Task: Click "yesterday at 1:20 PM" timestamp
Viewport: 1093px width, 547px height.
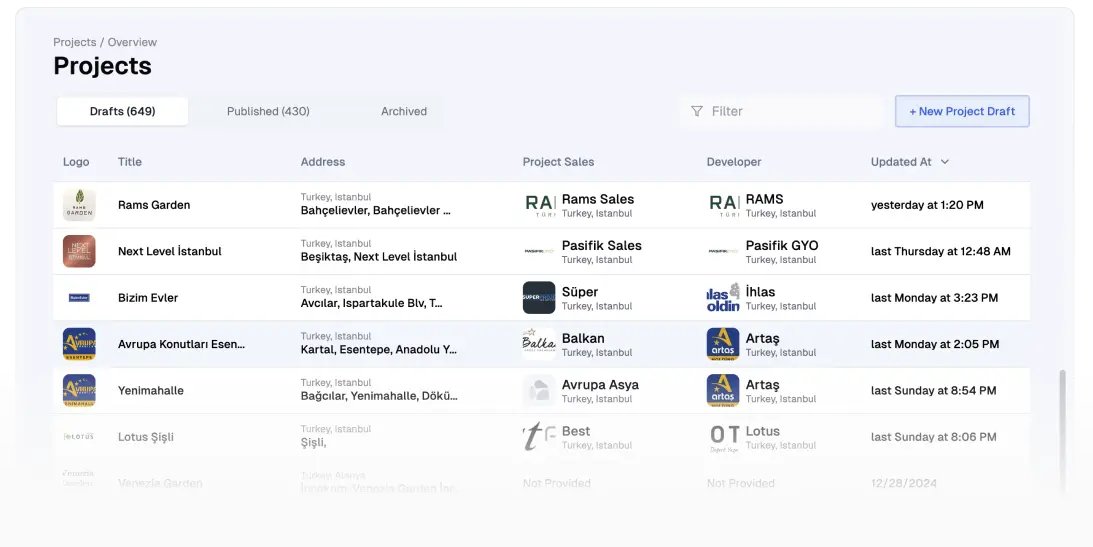Action: 927,205
